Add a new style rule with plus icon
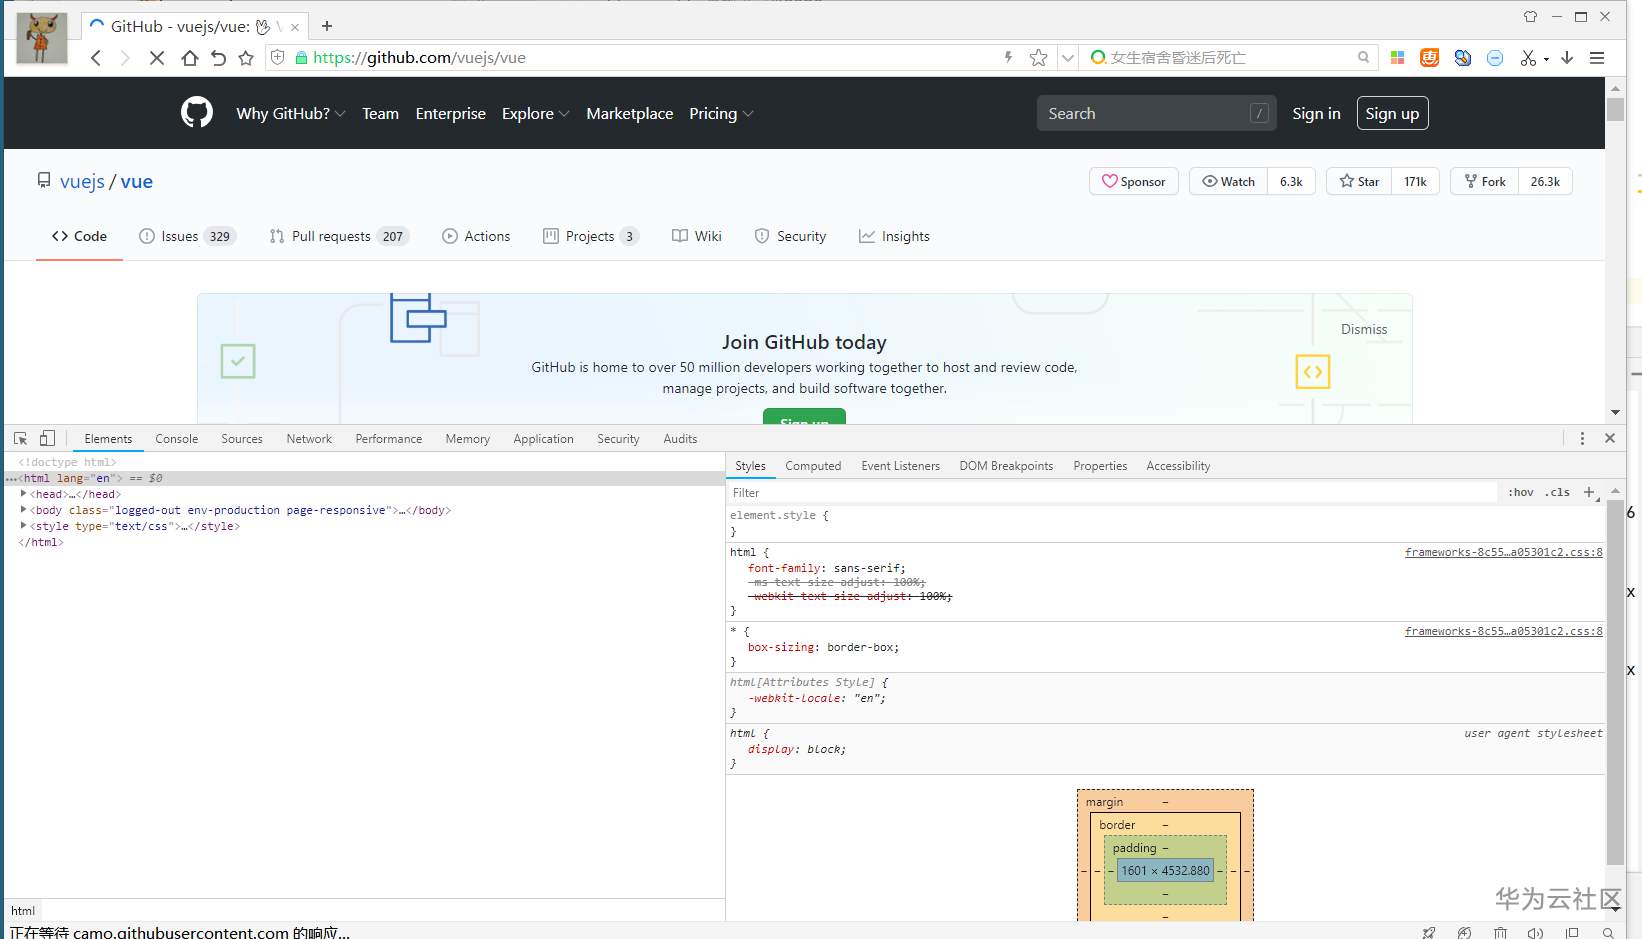This screenshot has width=1642, height=939. (1590, 492)
